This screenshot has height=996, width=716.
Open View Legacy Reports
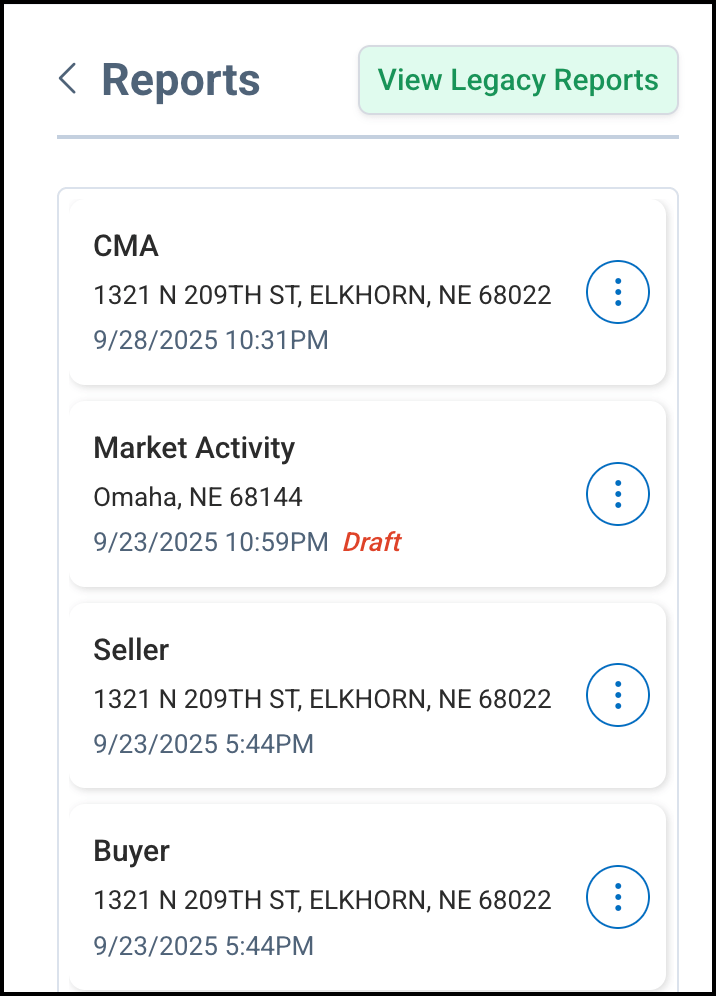518,80
